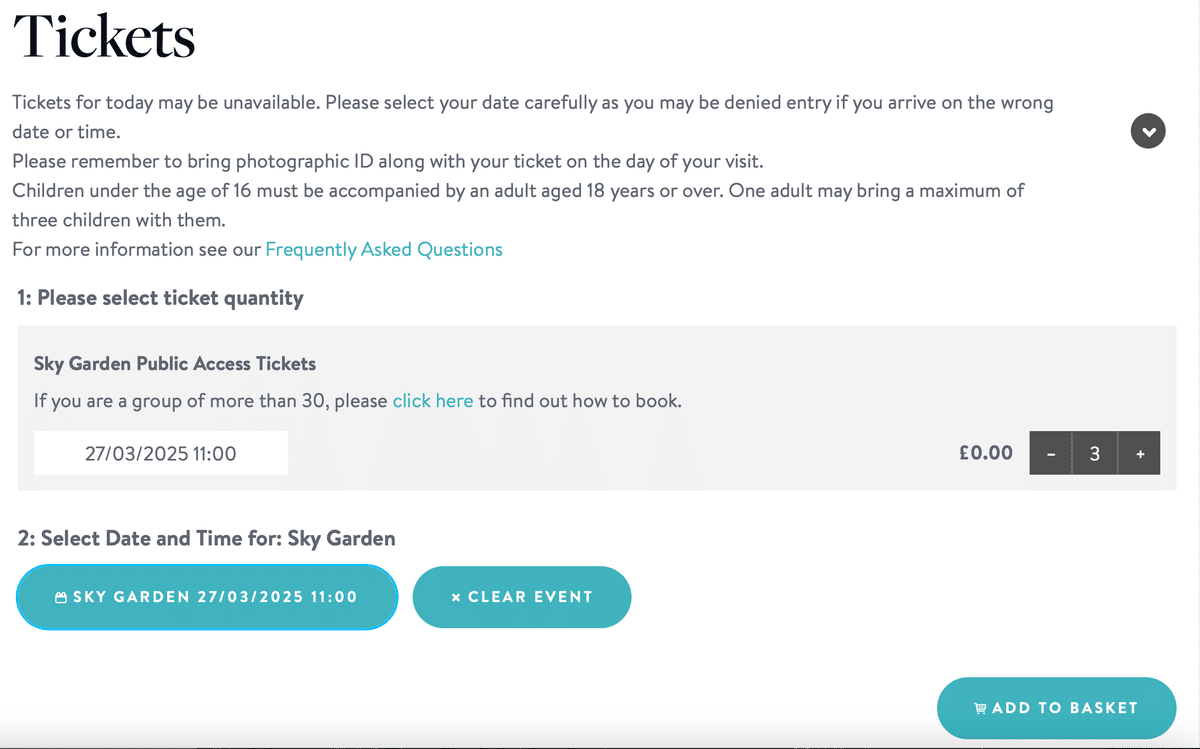Click the children under 16 notice text

[x=518, y=190]
